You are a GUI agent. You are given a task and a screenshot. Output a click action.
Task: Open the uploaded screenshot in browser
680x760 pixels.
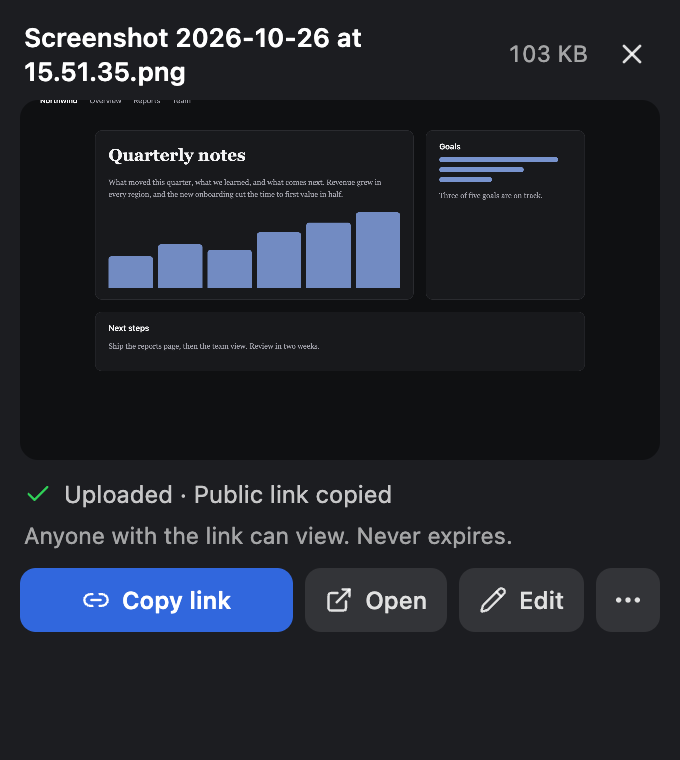point(376,600)
